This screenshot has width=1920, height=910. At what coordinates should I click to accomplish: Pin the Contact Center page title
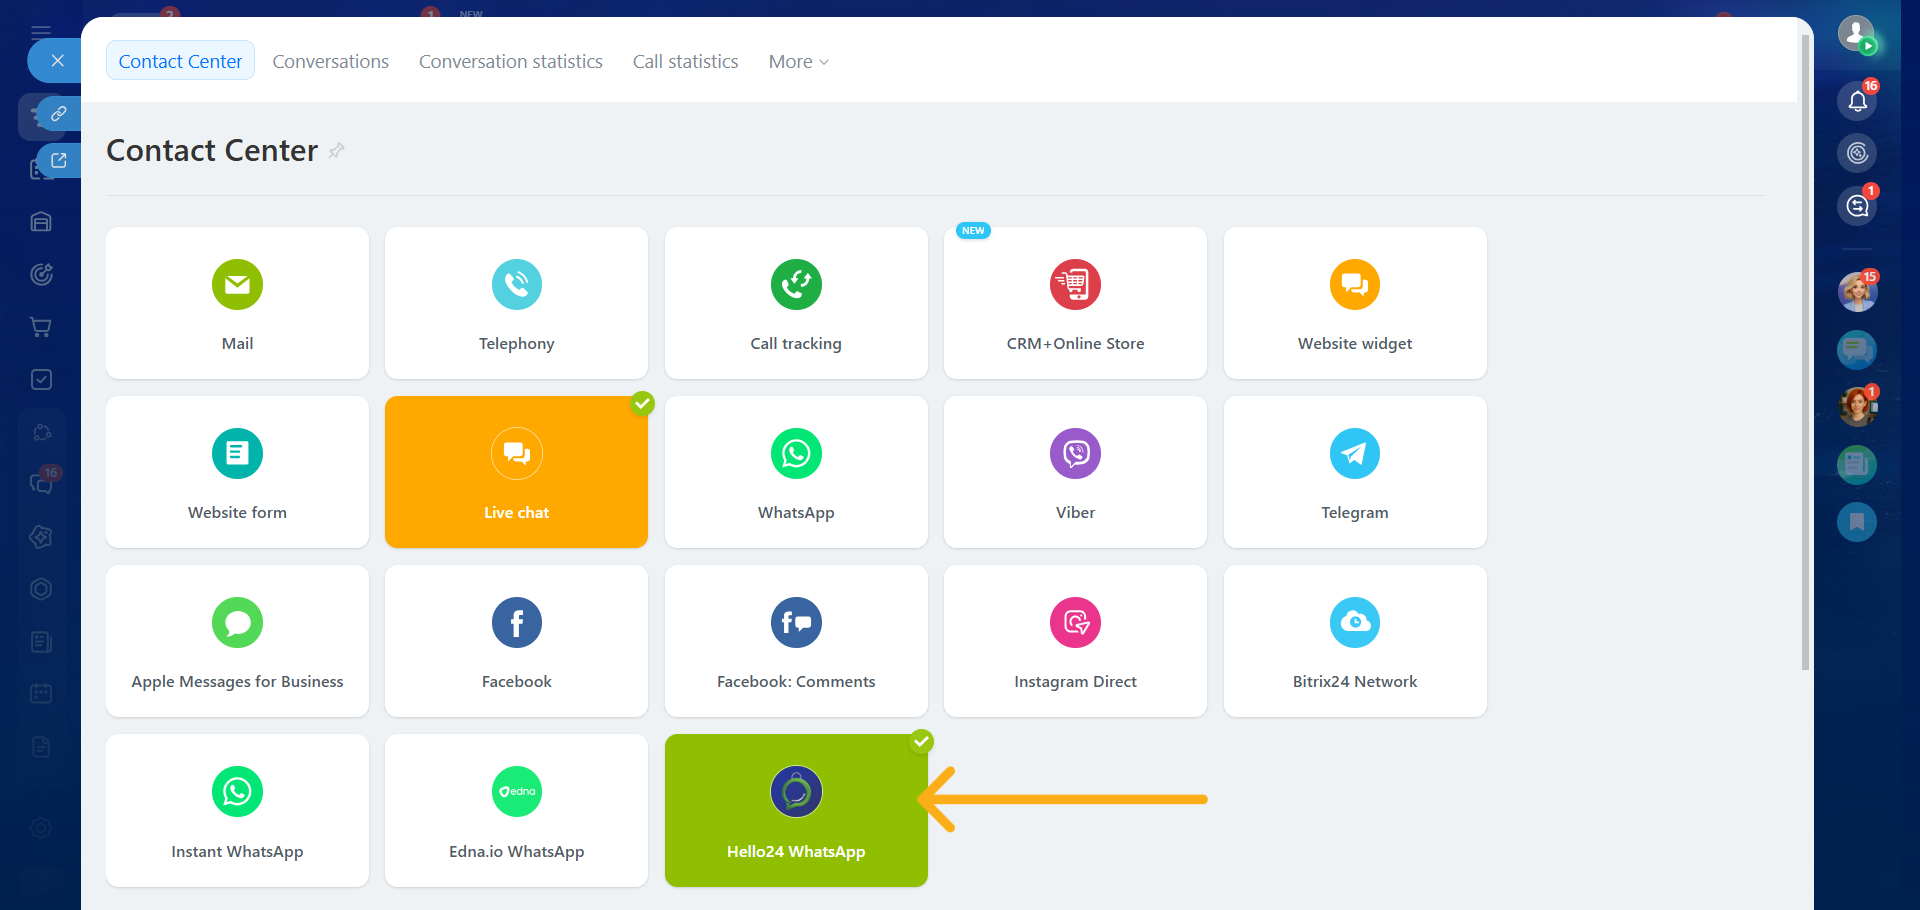pyautogui.click(x=337, y=150)
